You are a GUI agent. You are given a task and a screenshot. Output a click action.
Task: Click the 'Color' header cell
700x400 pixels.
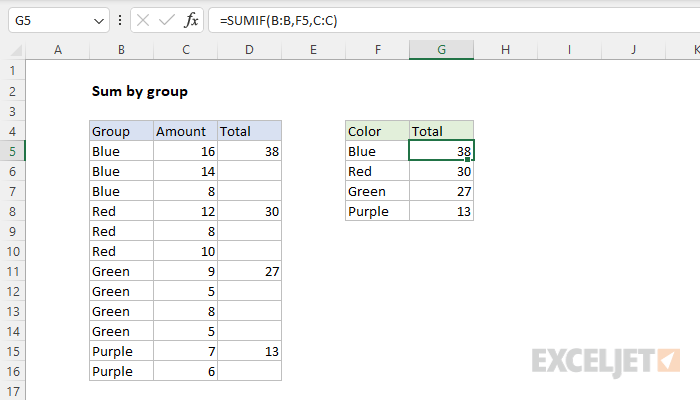[378, 131]
